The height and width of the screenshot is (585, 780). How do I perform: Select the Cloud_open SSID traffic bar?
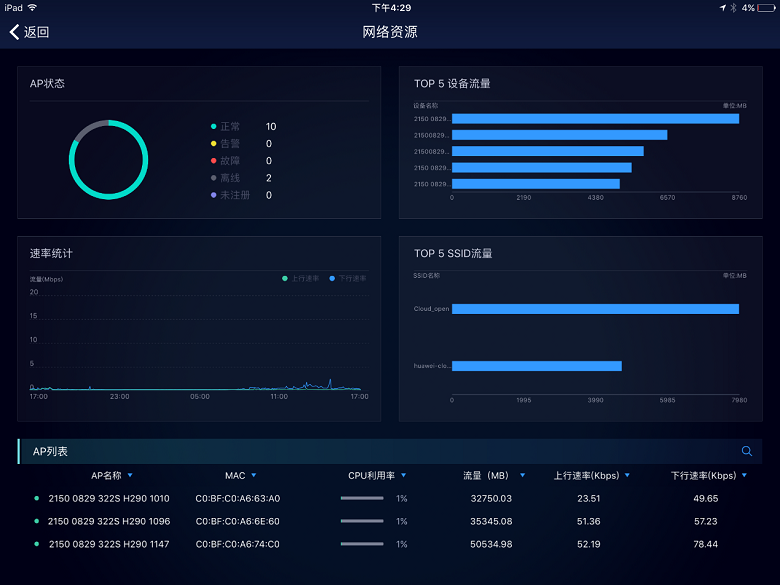[595, 309]
